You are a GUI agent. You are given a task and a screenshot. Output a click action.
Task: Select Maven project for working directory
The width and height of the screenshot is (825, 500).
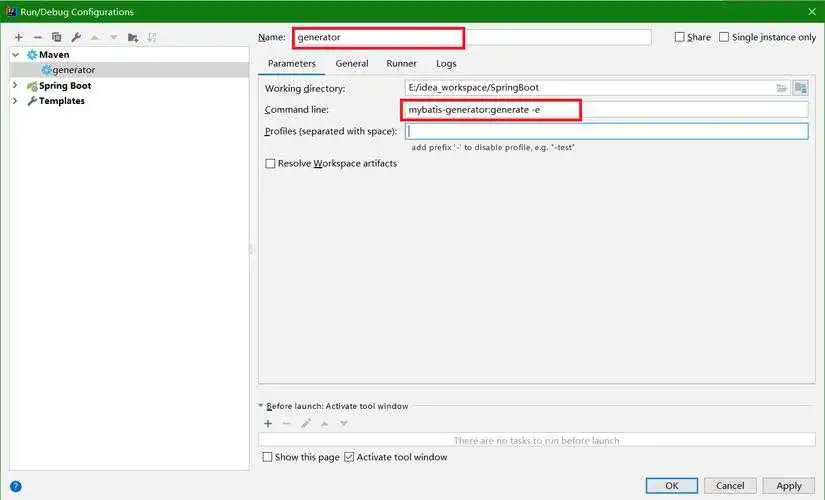(x=800, y=88)
